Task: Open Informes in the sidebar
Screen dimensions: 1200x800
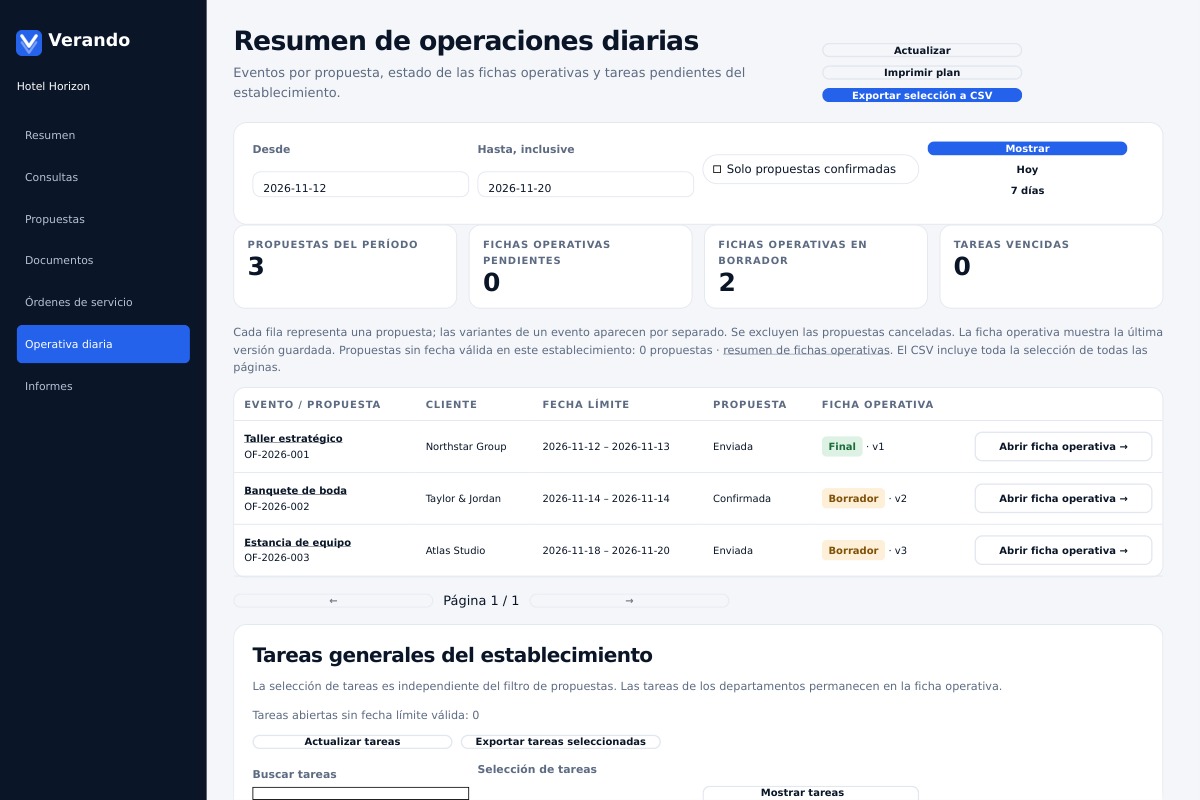Action: [x=103, y=386]
